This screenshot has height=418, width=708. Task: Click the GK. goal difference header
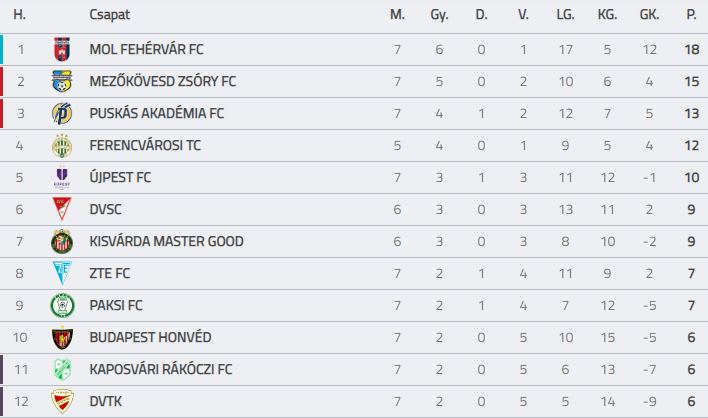[x=649, y=15]
